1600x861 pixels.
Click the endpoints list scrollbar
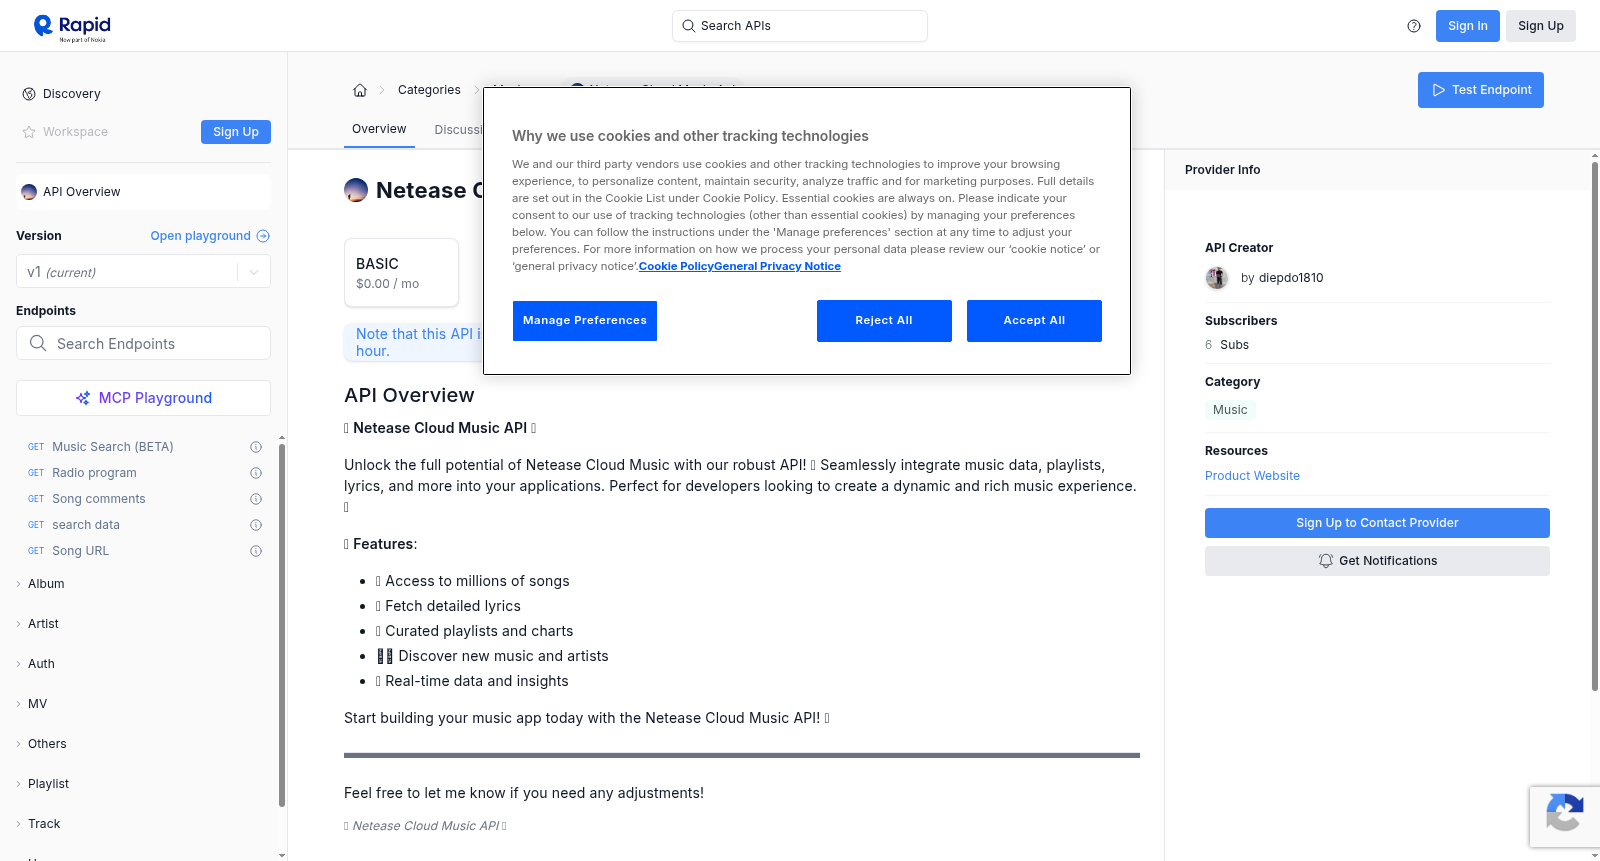282,625
